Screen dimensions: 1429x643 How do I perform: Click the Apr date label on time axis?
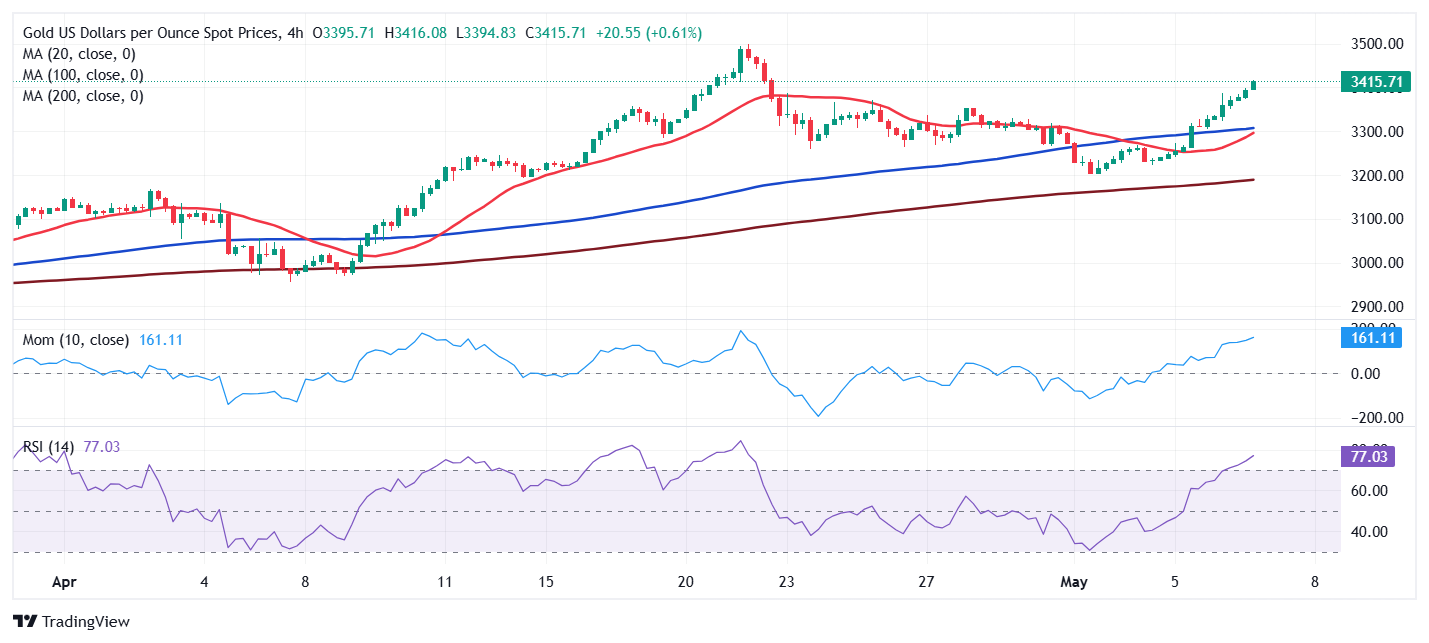click(x=64, y=581)
